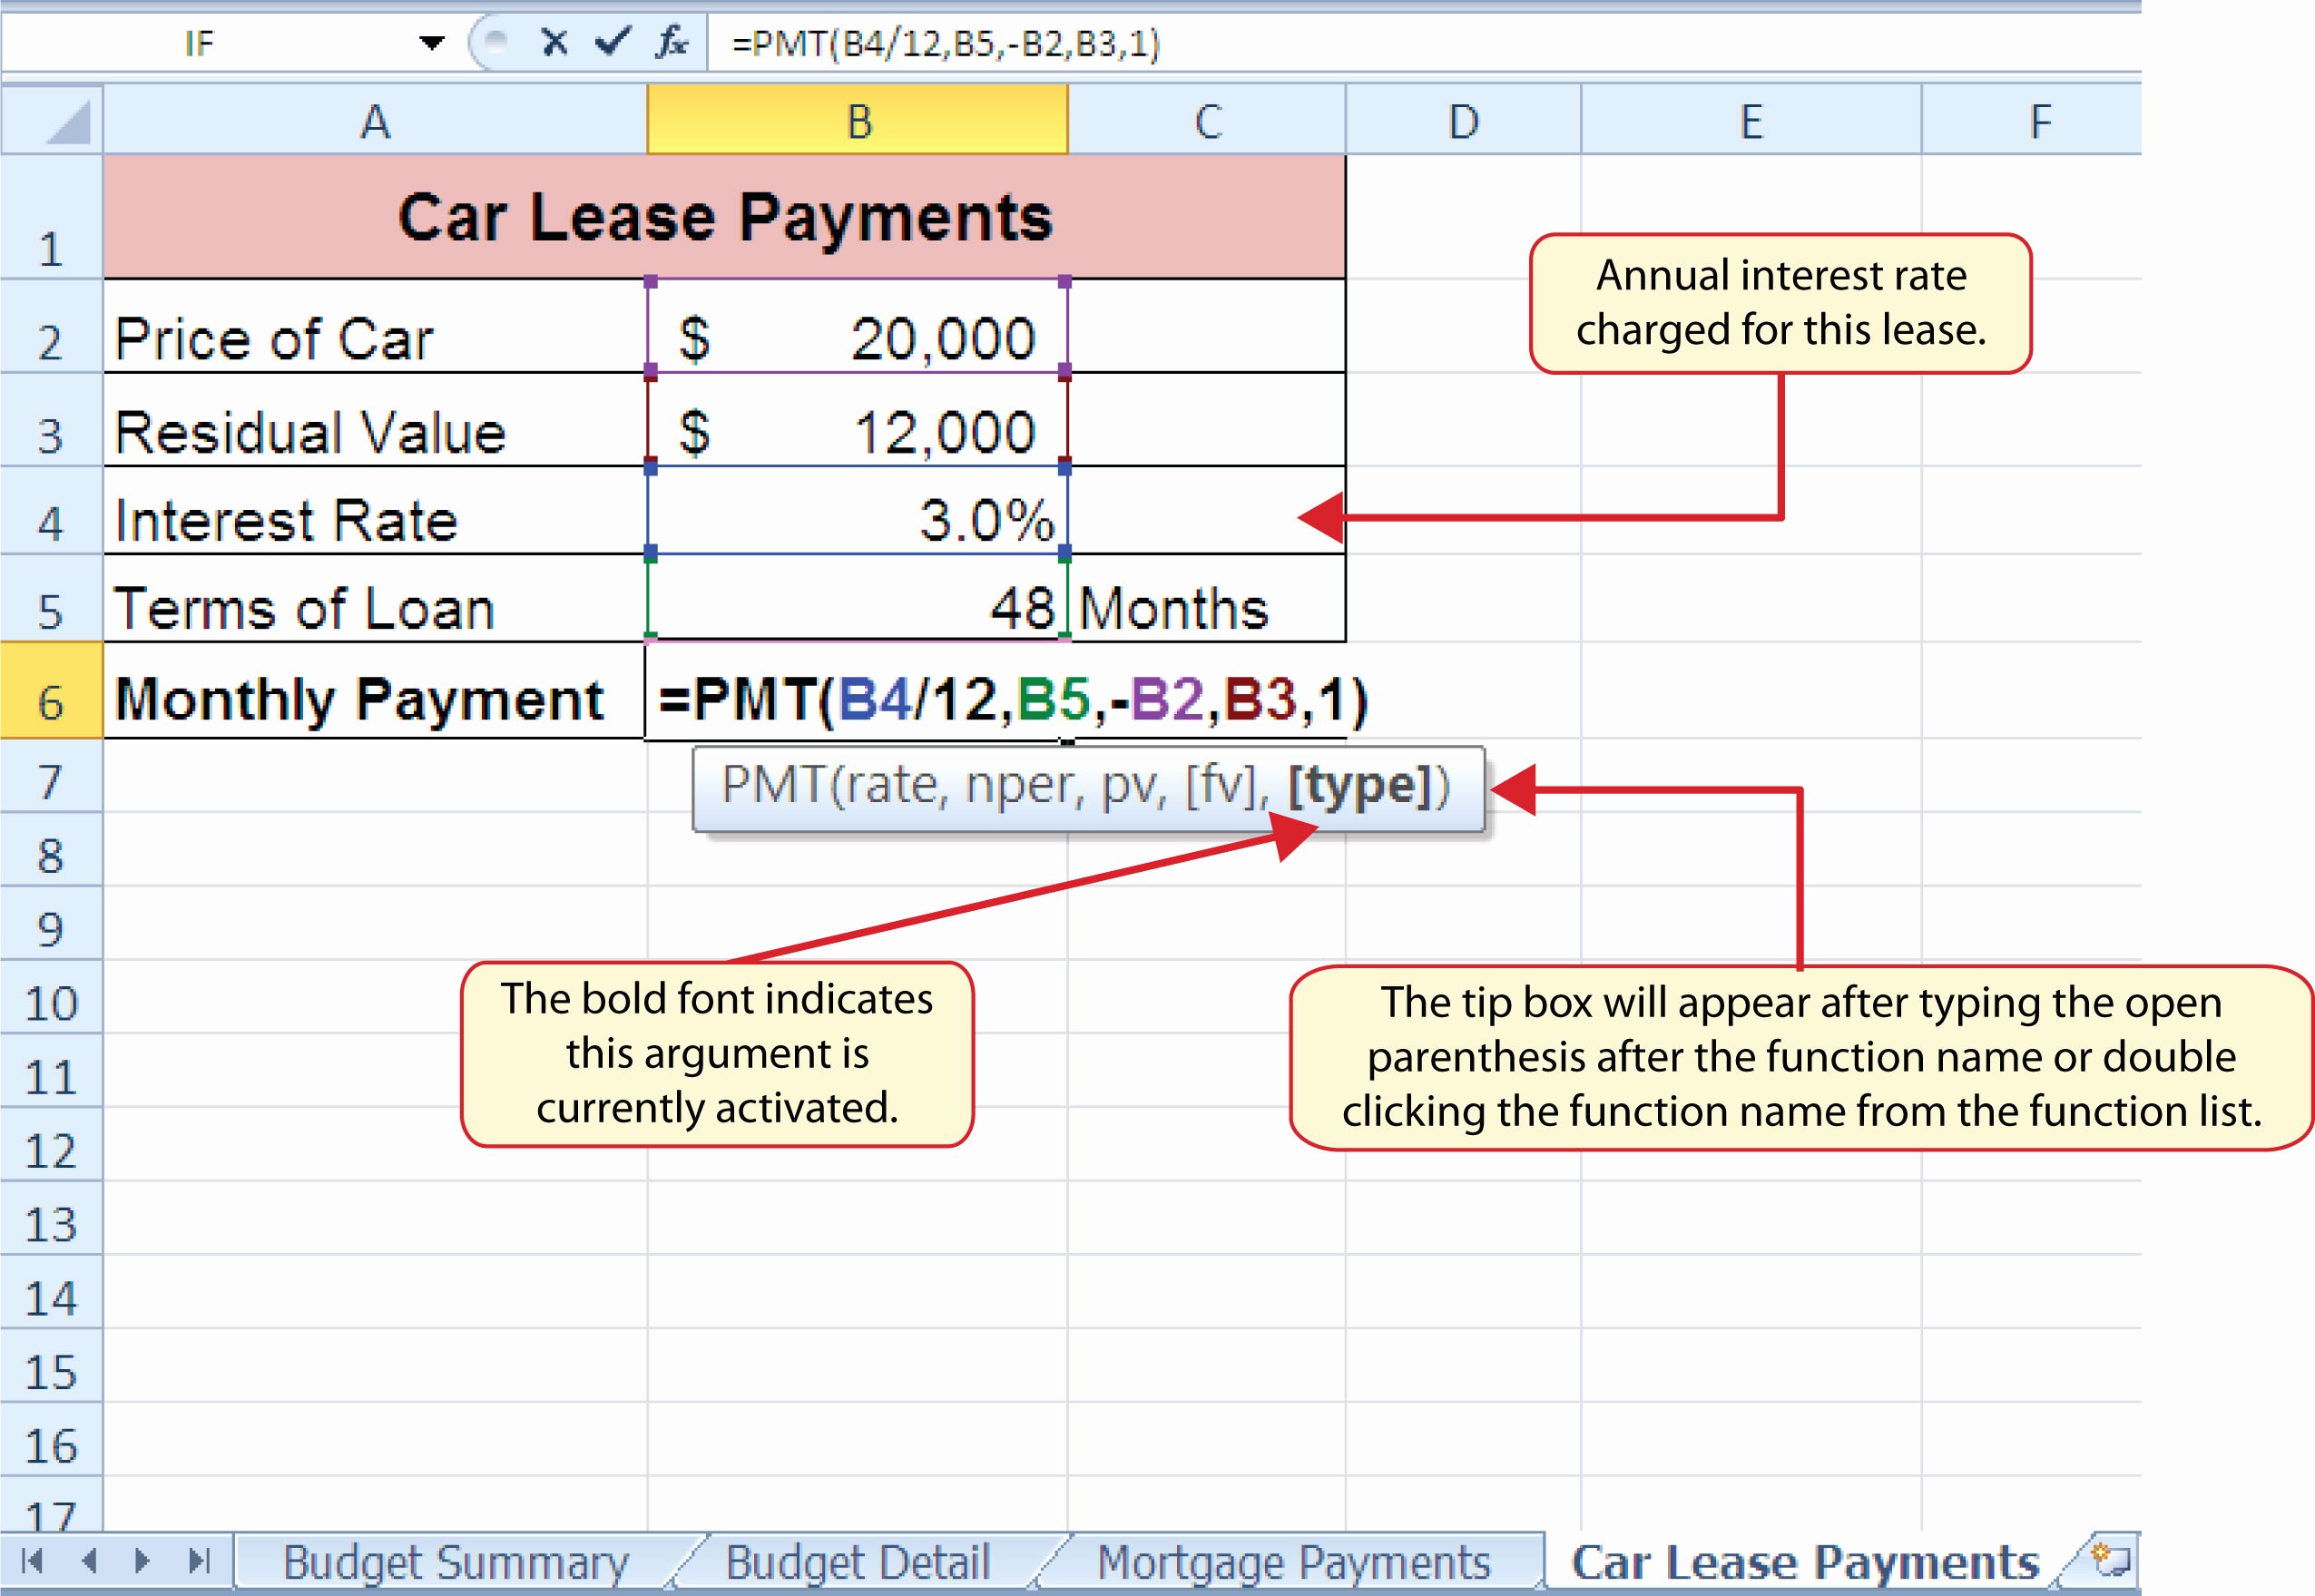Click the Navigate Next Sheet arrow icon
Image resolution: width=2315 pixels, height=1596 pixels.
[x=133, y=1557]
